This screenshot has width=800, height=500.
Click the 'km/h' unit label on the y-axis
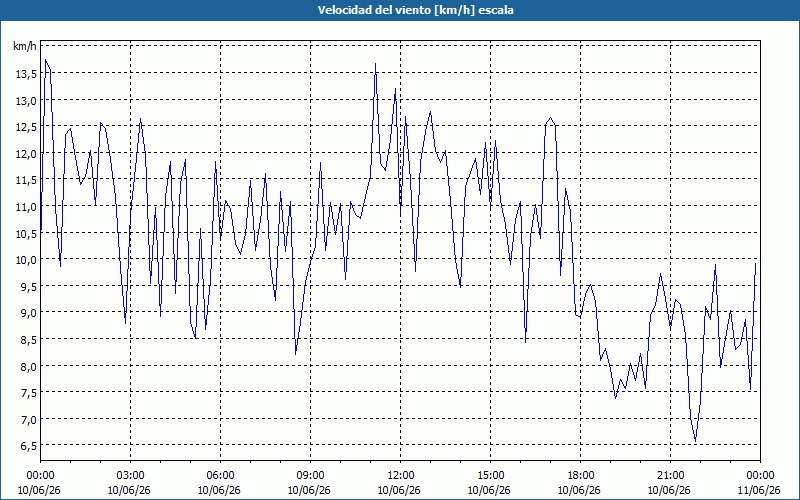point(24,46)
